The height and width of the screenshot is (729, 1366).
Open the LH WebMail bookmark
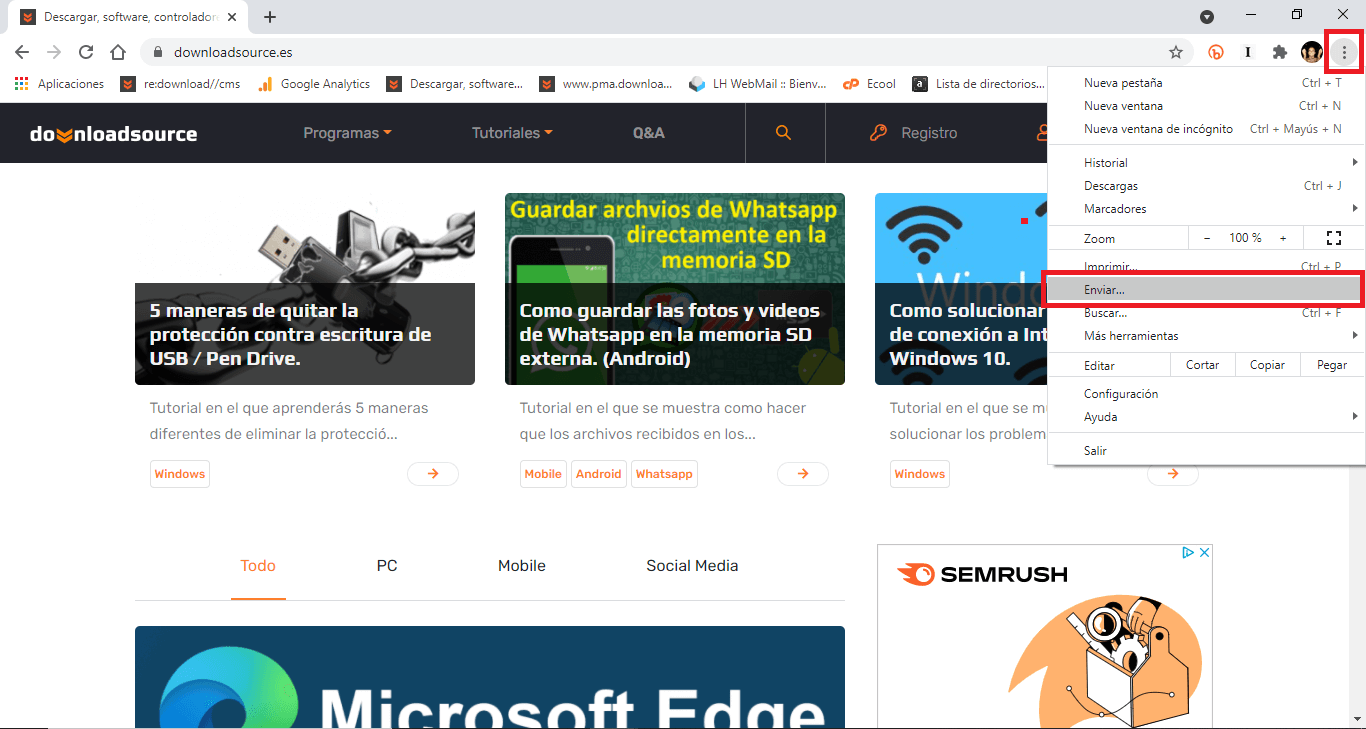click(758, 84)
